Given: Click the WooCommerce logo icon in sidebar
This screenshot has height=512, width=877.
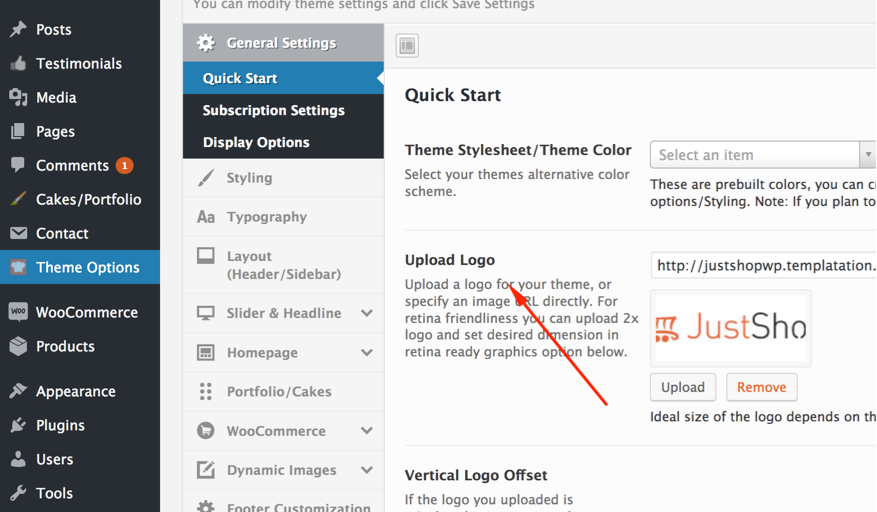Looking at the screenshot, I should [18, 312].
